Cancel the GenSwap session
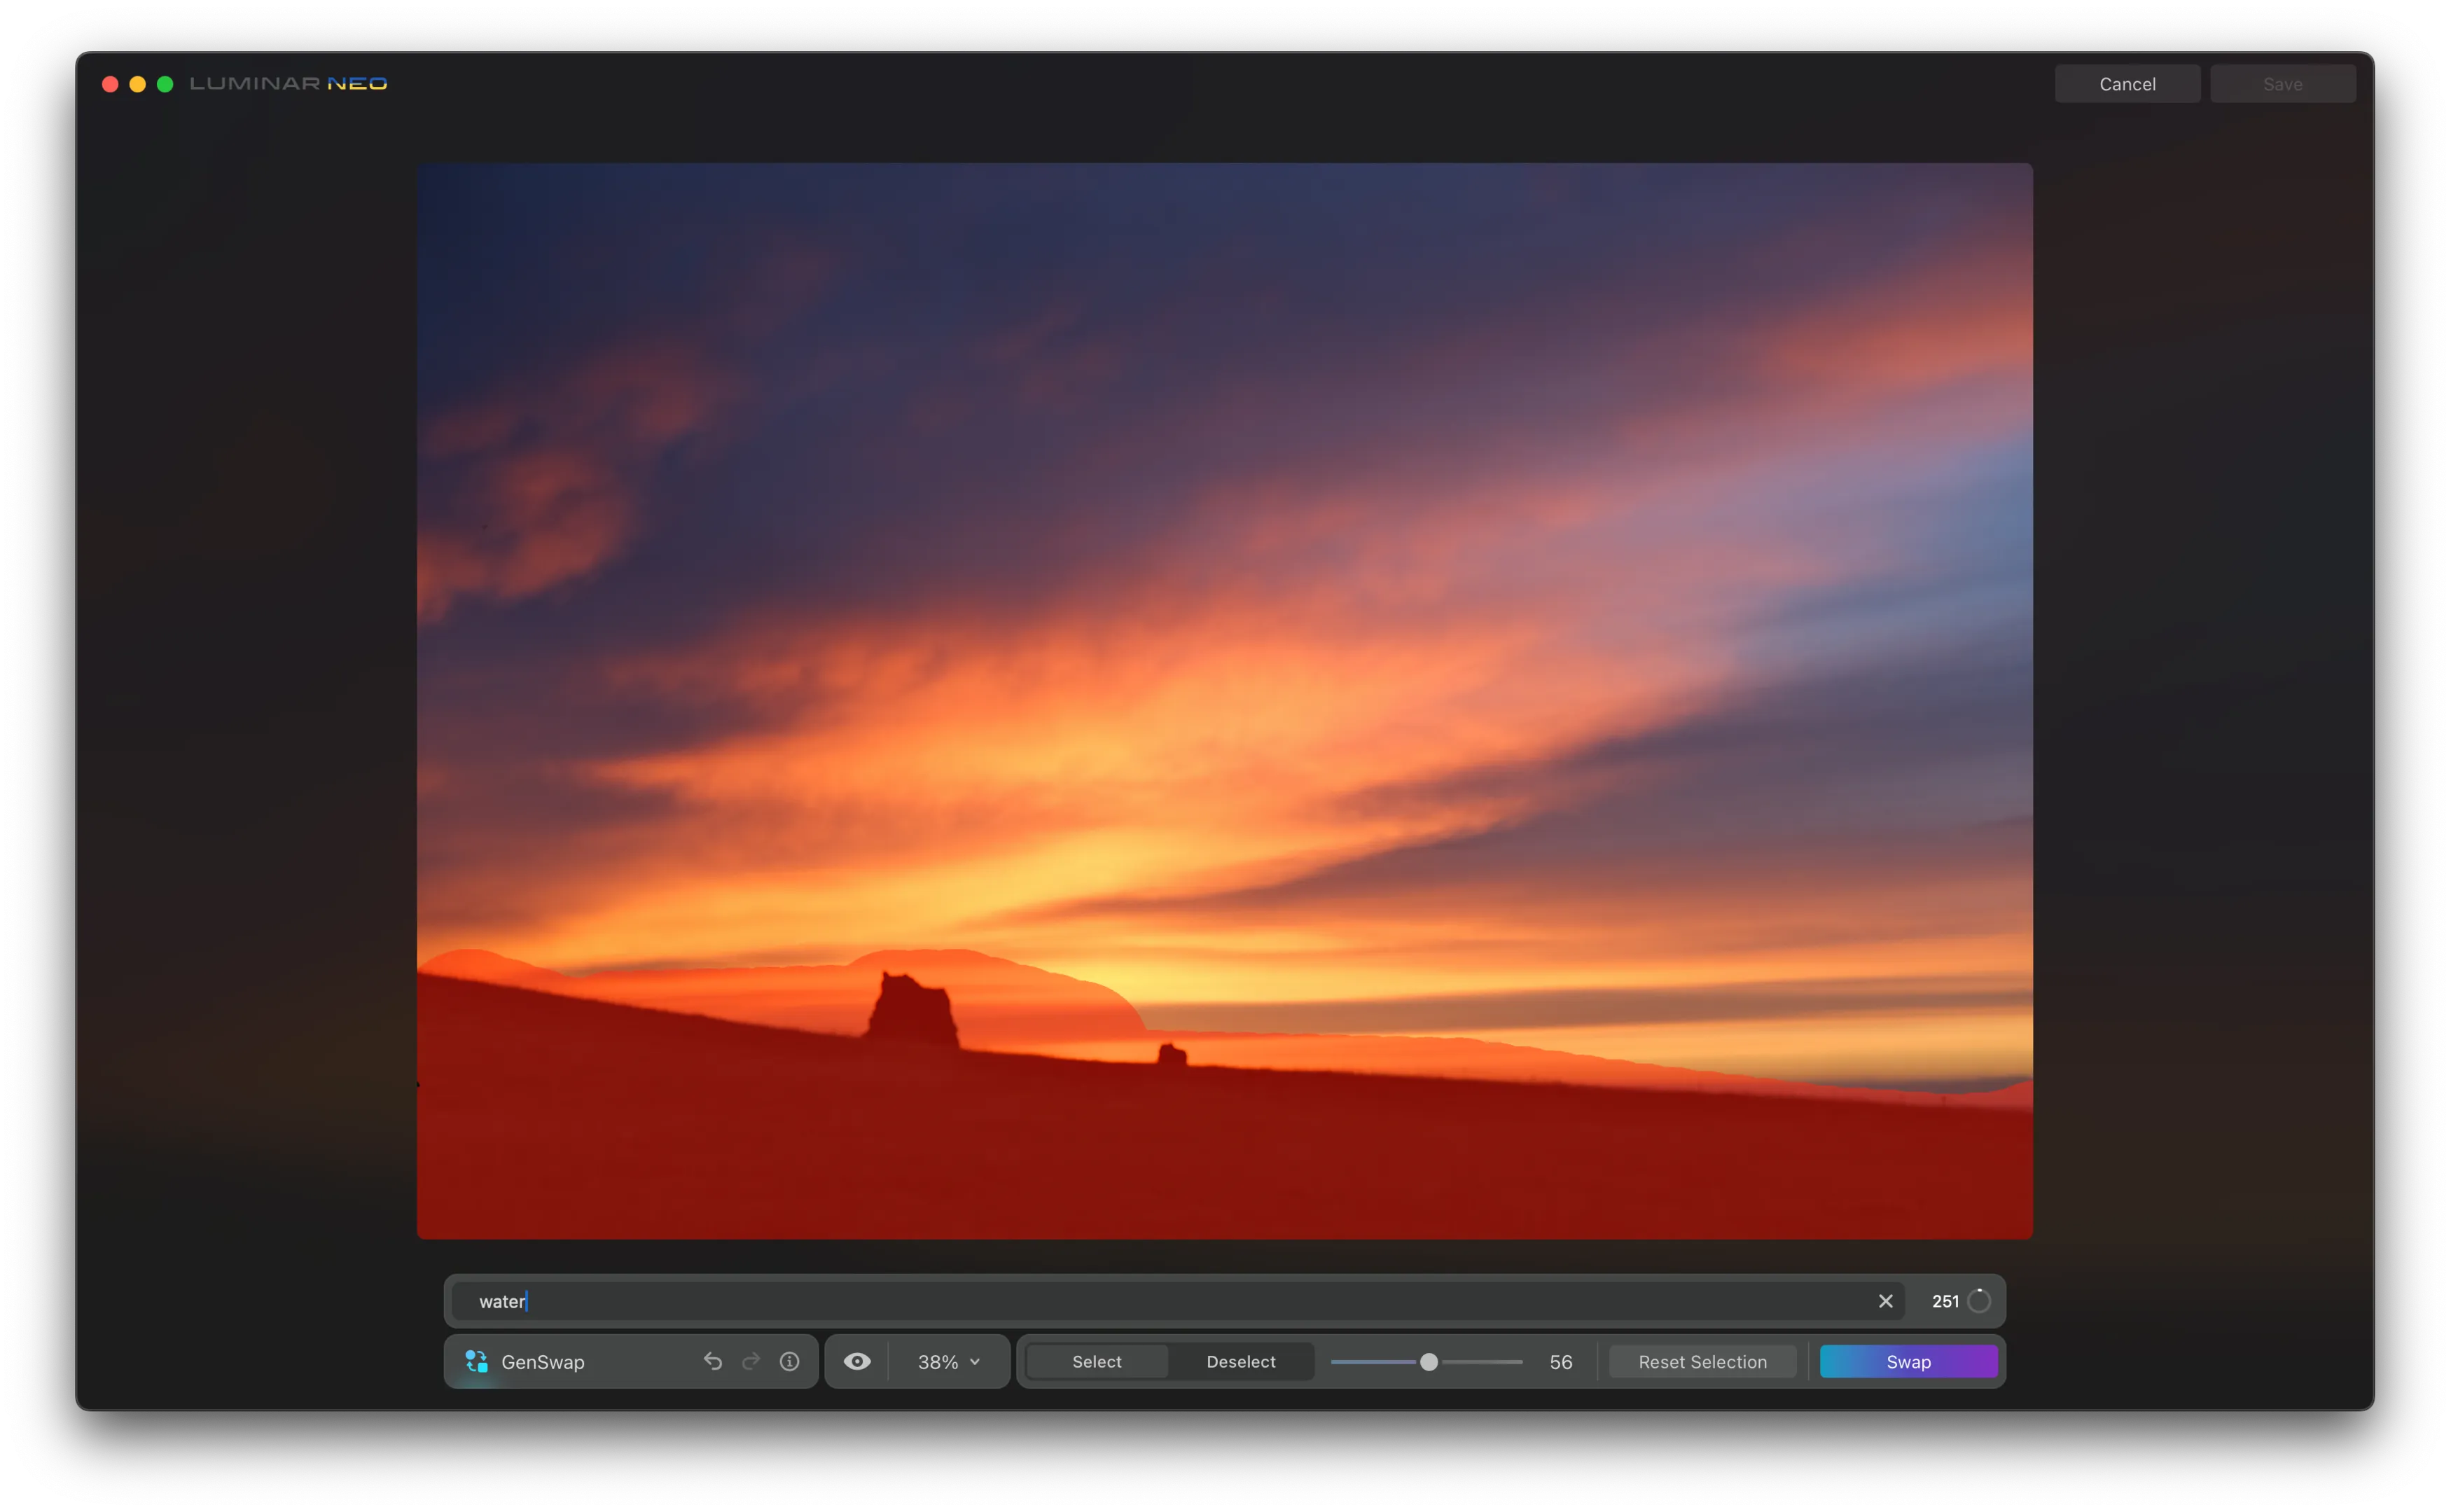This screenshot has width=2451, height=1512. point(2127,84)
